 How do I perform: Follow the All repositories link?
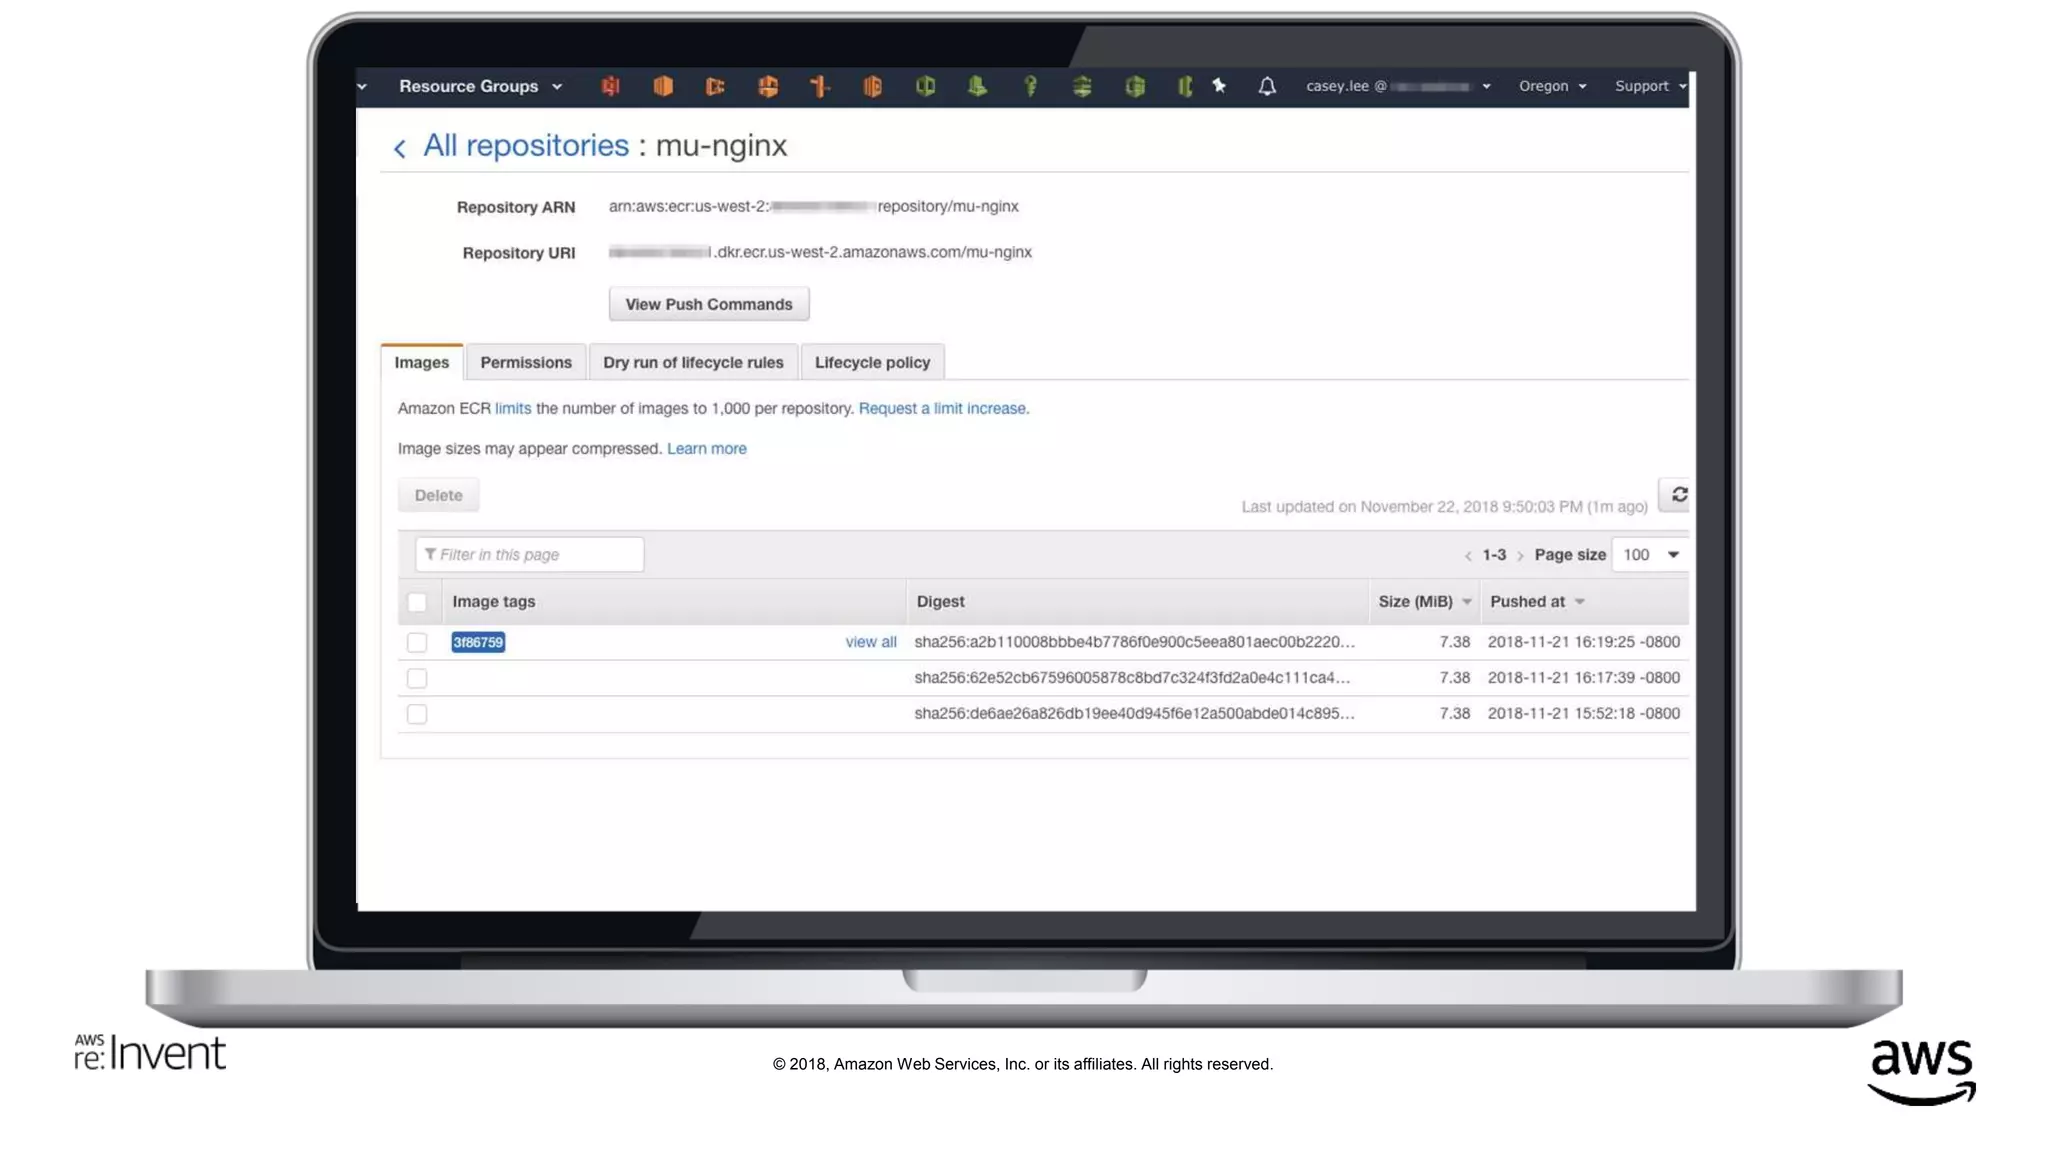(526, 146)
